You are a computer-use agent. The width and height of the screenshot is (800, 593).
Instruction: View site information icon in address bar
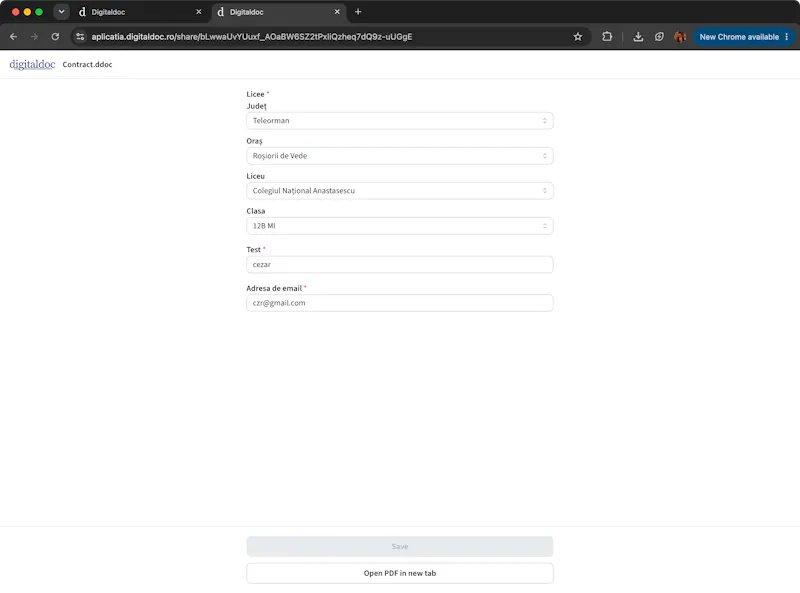(80, 37)
